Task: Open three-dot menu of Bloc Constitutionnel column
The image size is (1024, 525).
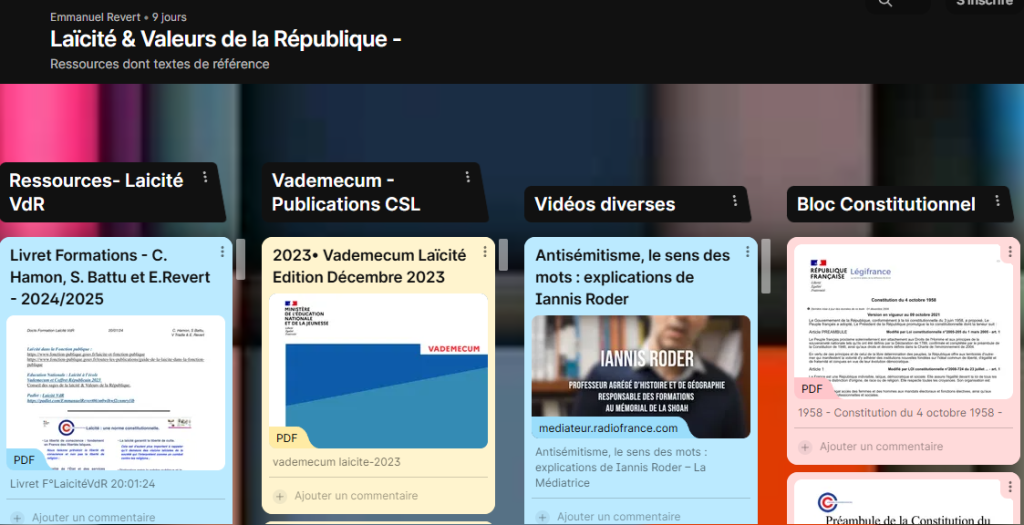Action: tap(997, 200)
